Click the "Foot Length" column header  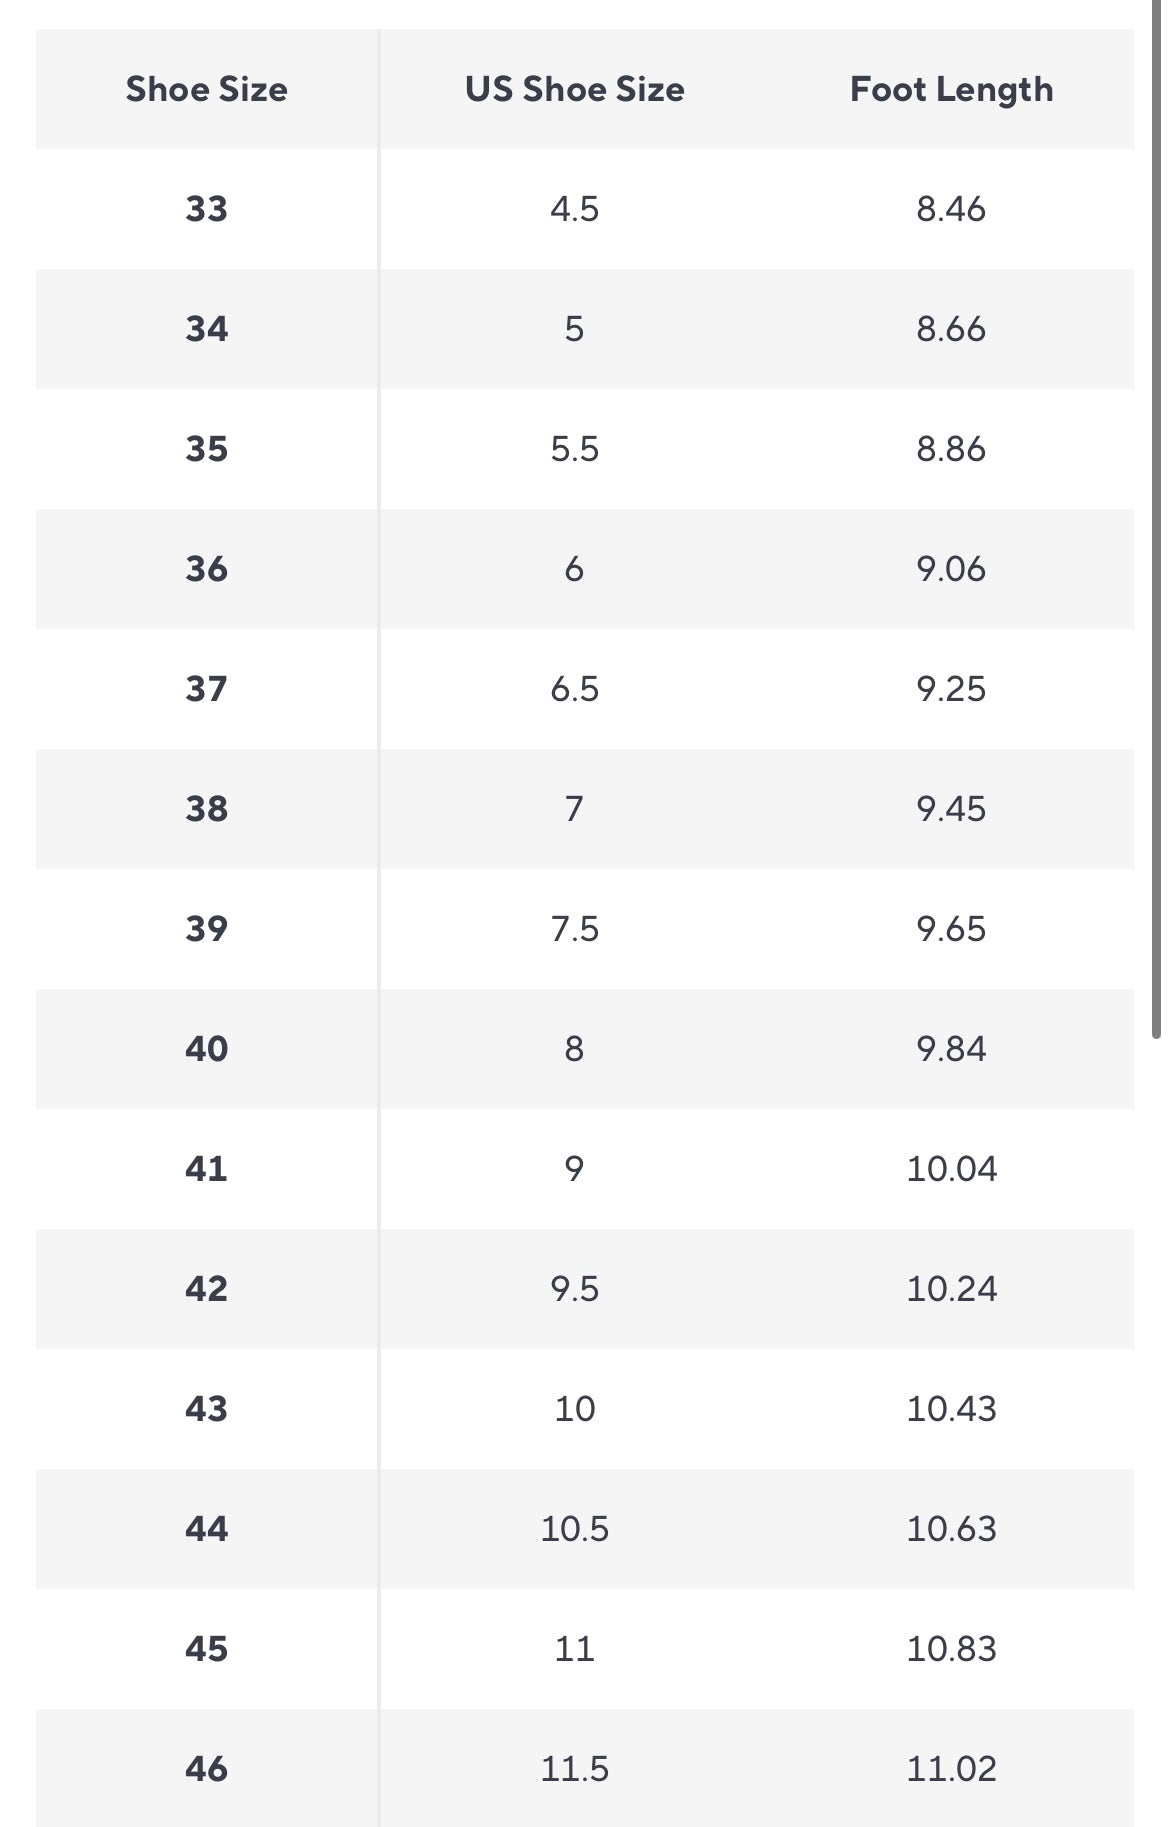pyautogui.click(x=951, y=90)
